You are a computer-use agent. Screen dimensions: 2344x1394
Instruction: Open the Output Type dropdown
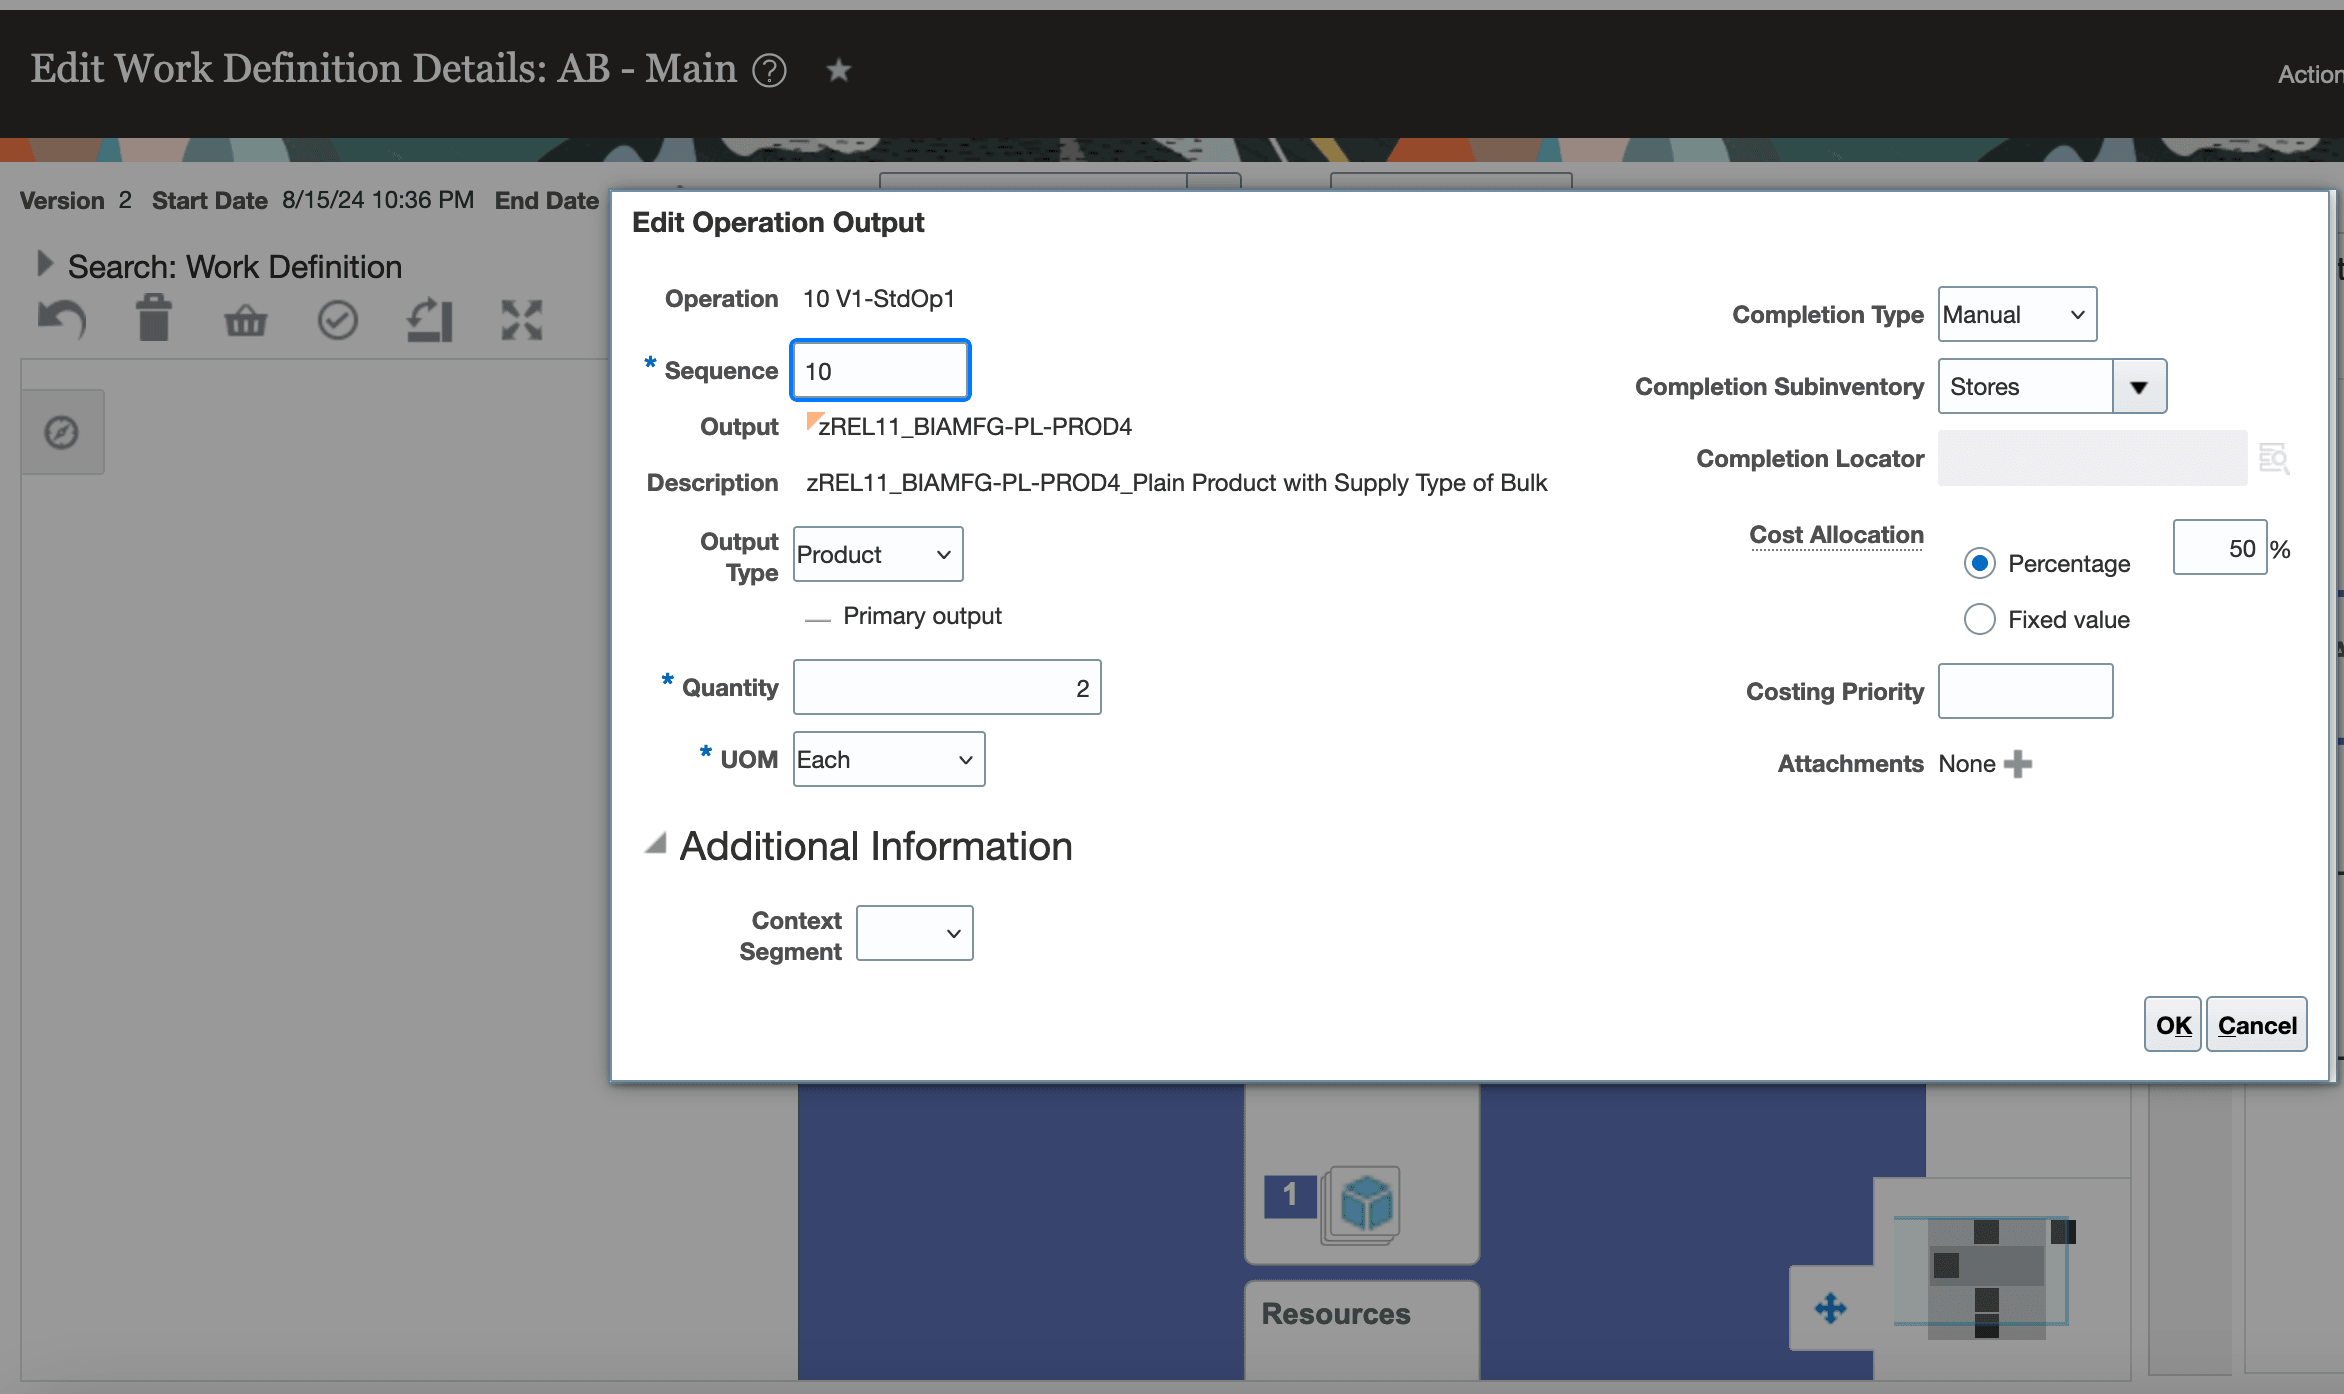(877, 554)
